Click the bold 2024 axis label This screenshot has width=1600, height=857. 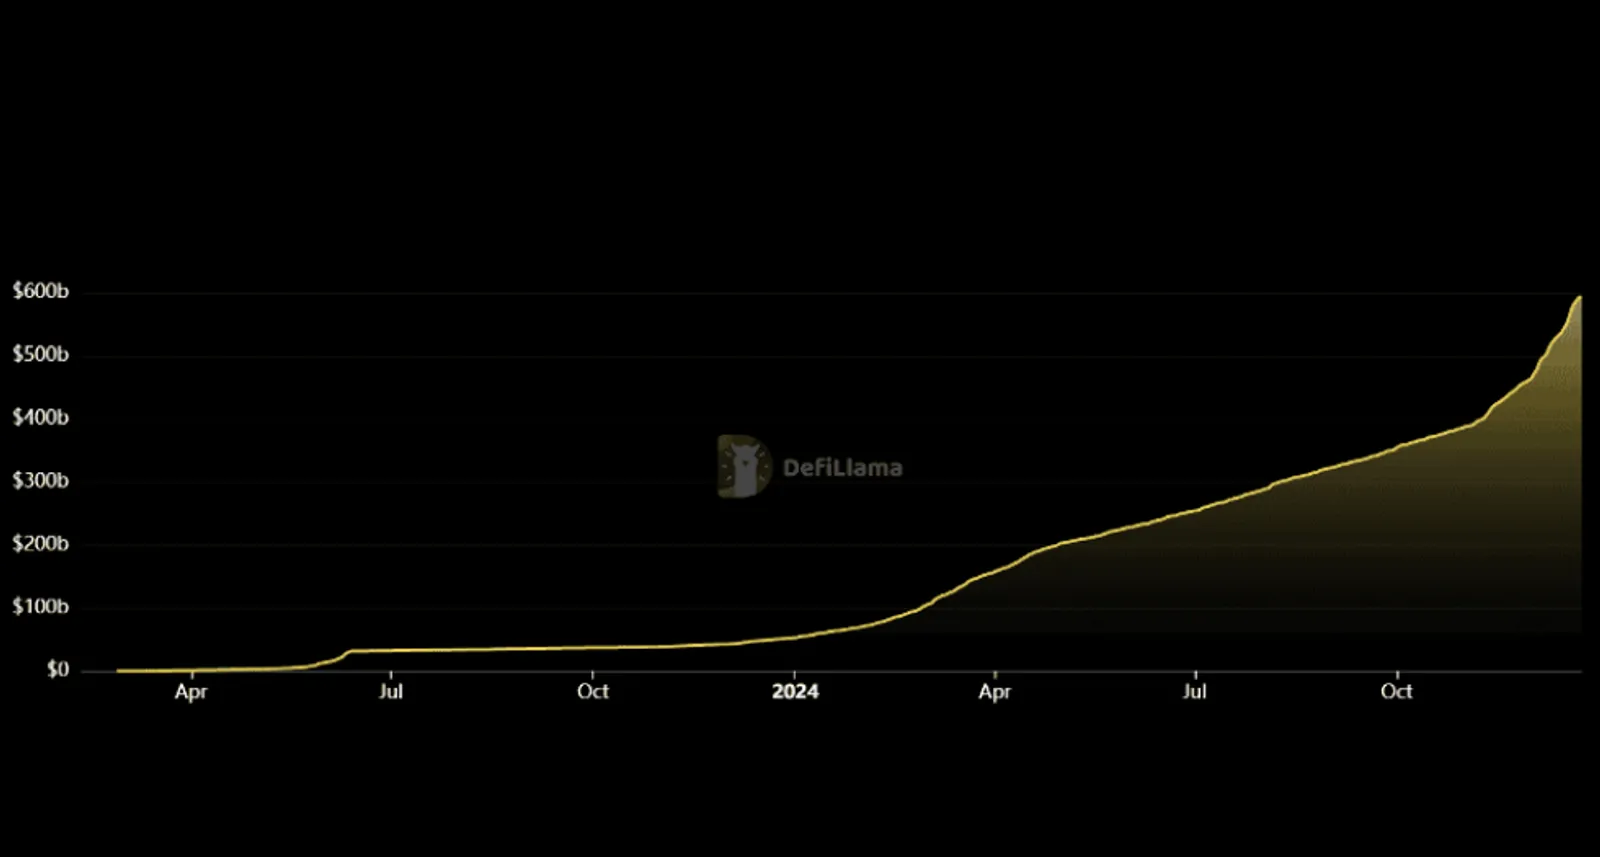(x=795, y=691)
